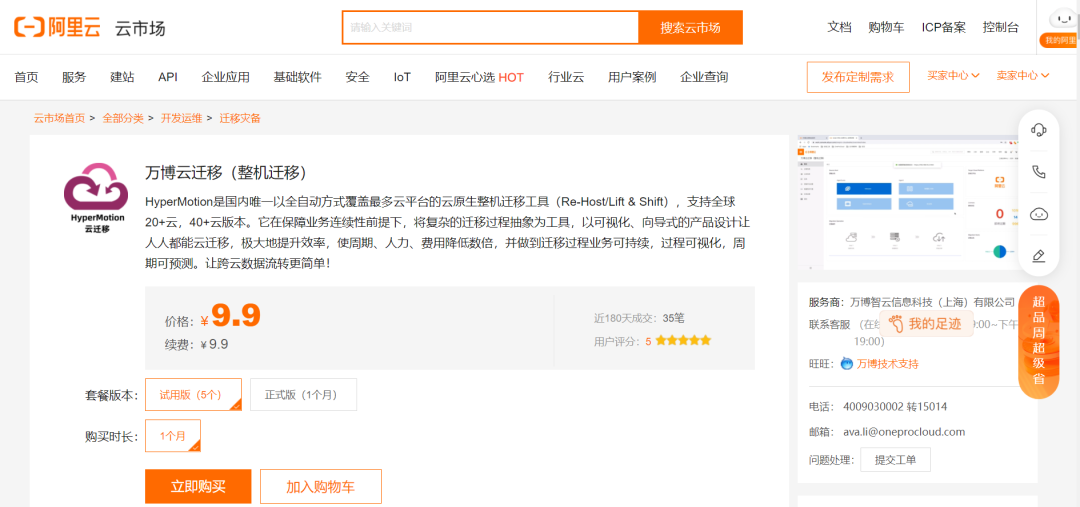1080x507 pixels.
Task: Click the email ava.li@oneprocloud.com
Action: 904,432
